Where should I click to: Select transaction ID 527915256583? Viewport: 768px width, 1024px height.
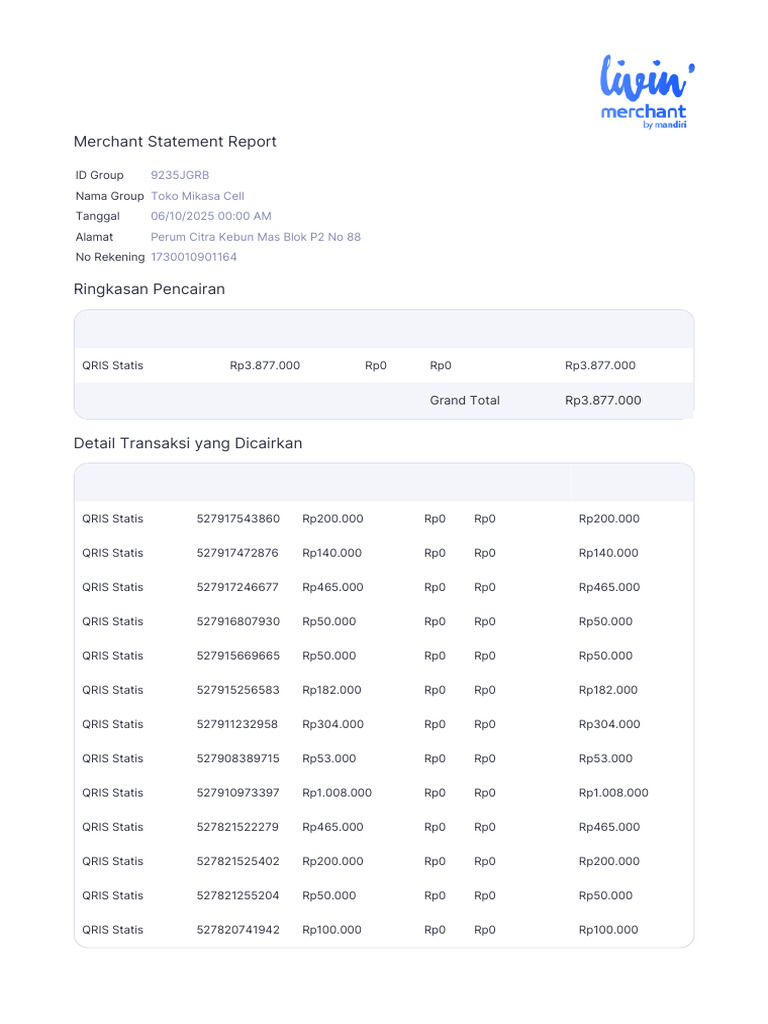[238, 690]
